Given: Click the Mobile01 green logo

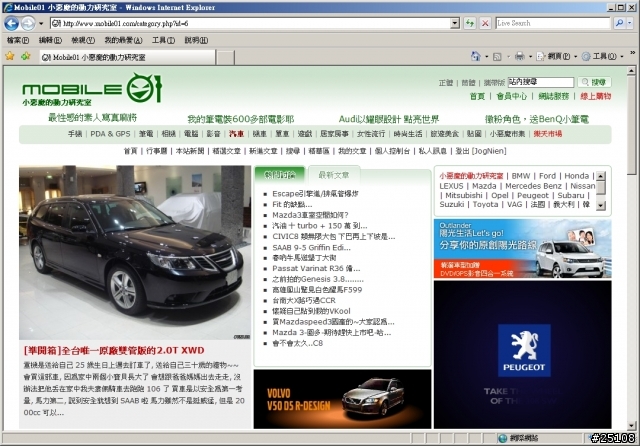Looking at the screenshot, I should (92, 89).
